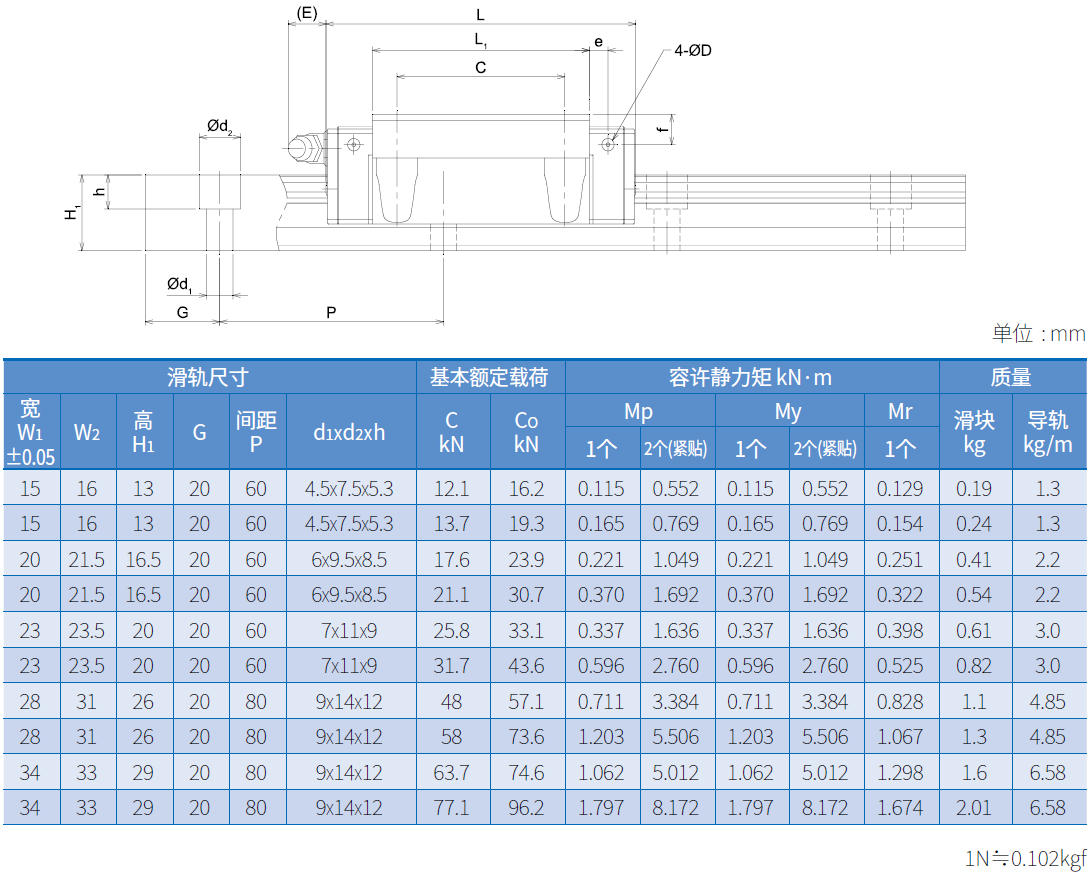Click the My sub-header
The width and height of the screenshot is (1090, 876).
pos(788,412)
